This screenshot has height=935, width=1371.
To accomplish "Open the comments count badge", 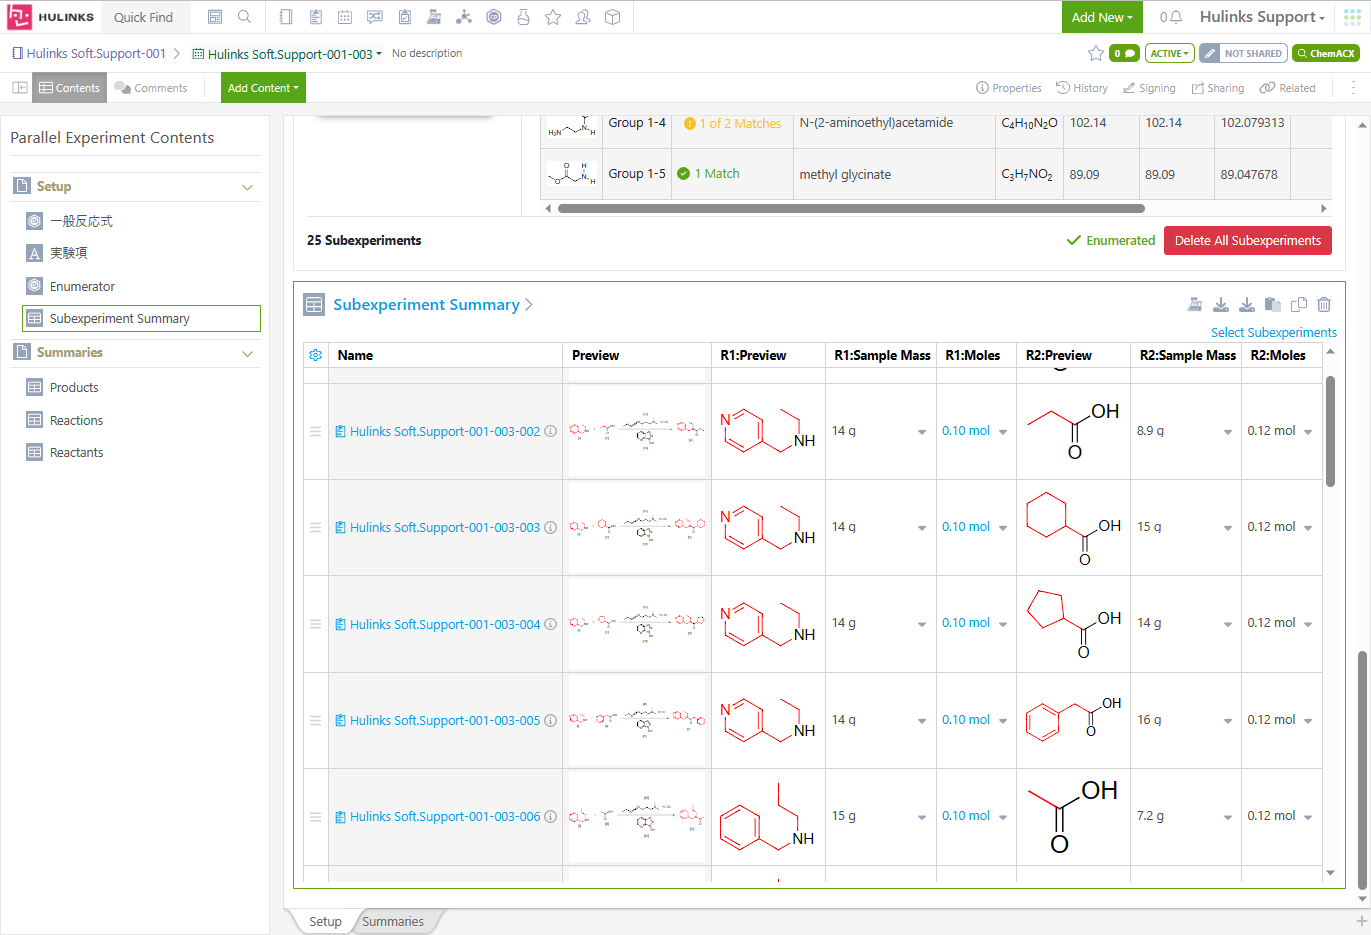I will [1124, 53].
